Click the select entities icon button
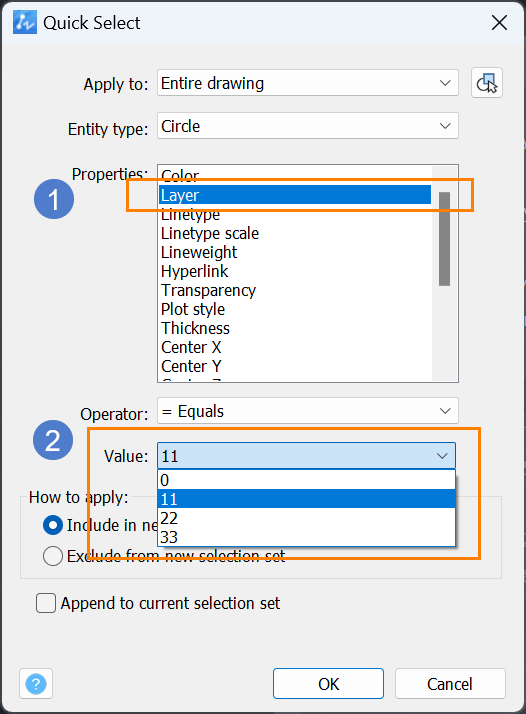 click(487, 83)
